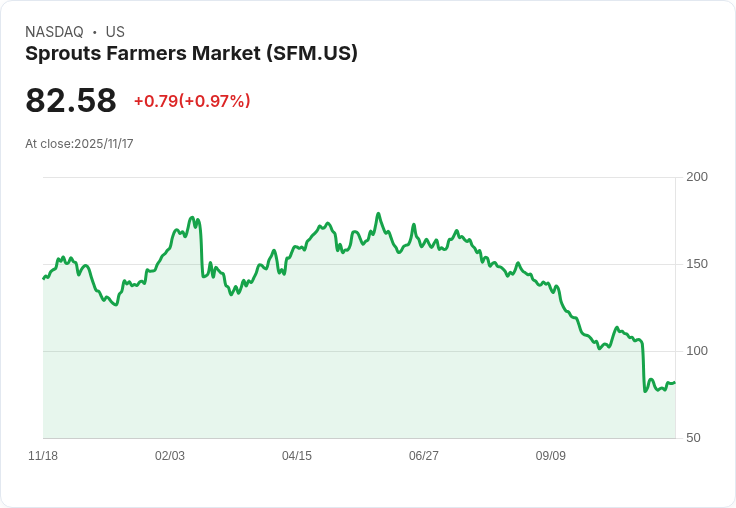Click the lowest point of the price line
Viewport: 736px width, 508px height.
pos(645,391)
